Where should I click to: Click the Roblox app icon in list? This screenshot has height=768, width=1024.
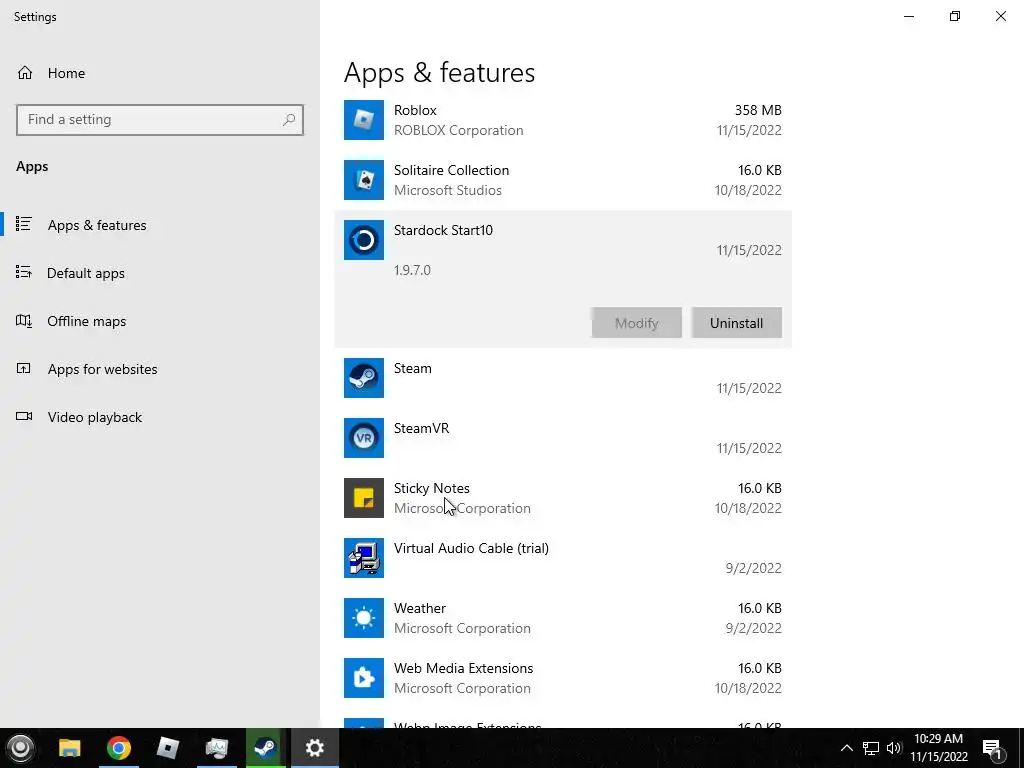click(x=364, y=120)
